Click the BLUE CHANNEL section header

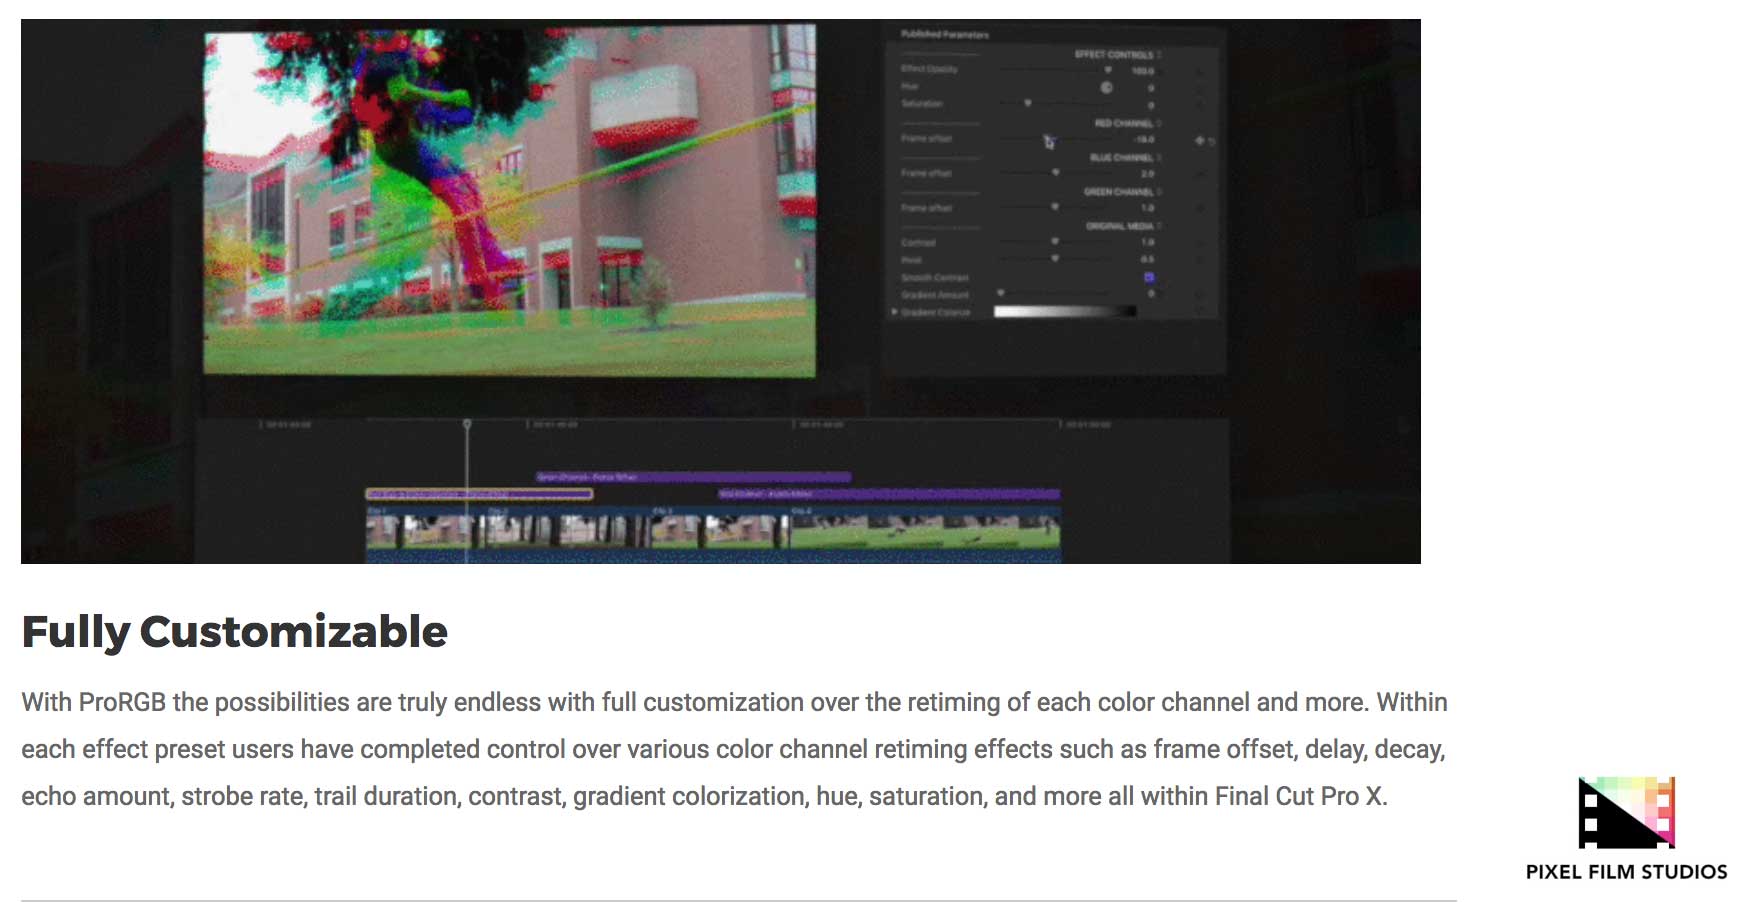tap(1122, 157)
